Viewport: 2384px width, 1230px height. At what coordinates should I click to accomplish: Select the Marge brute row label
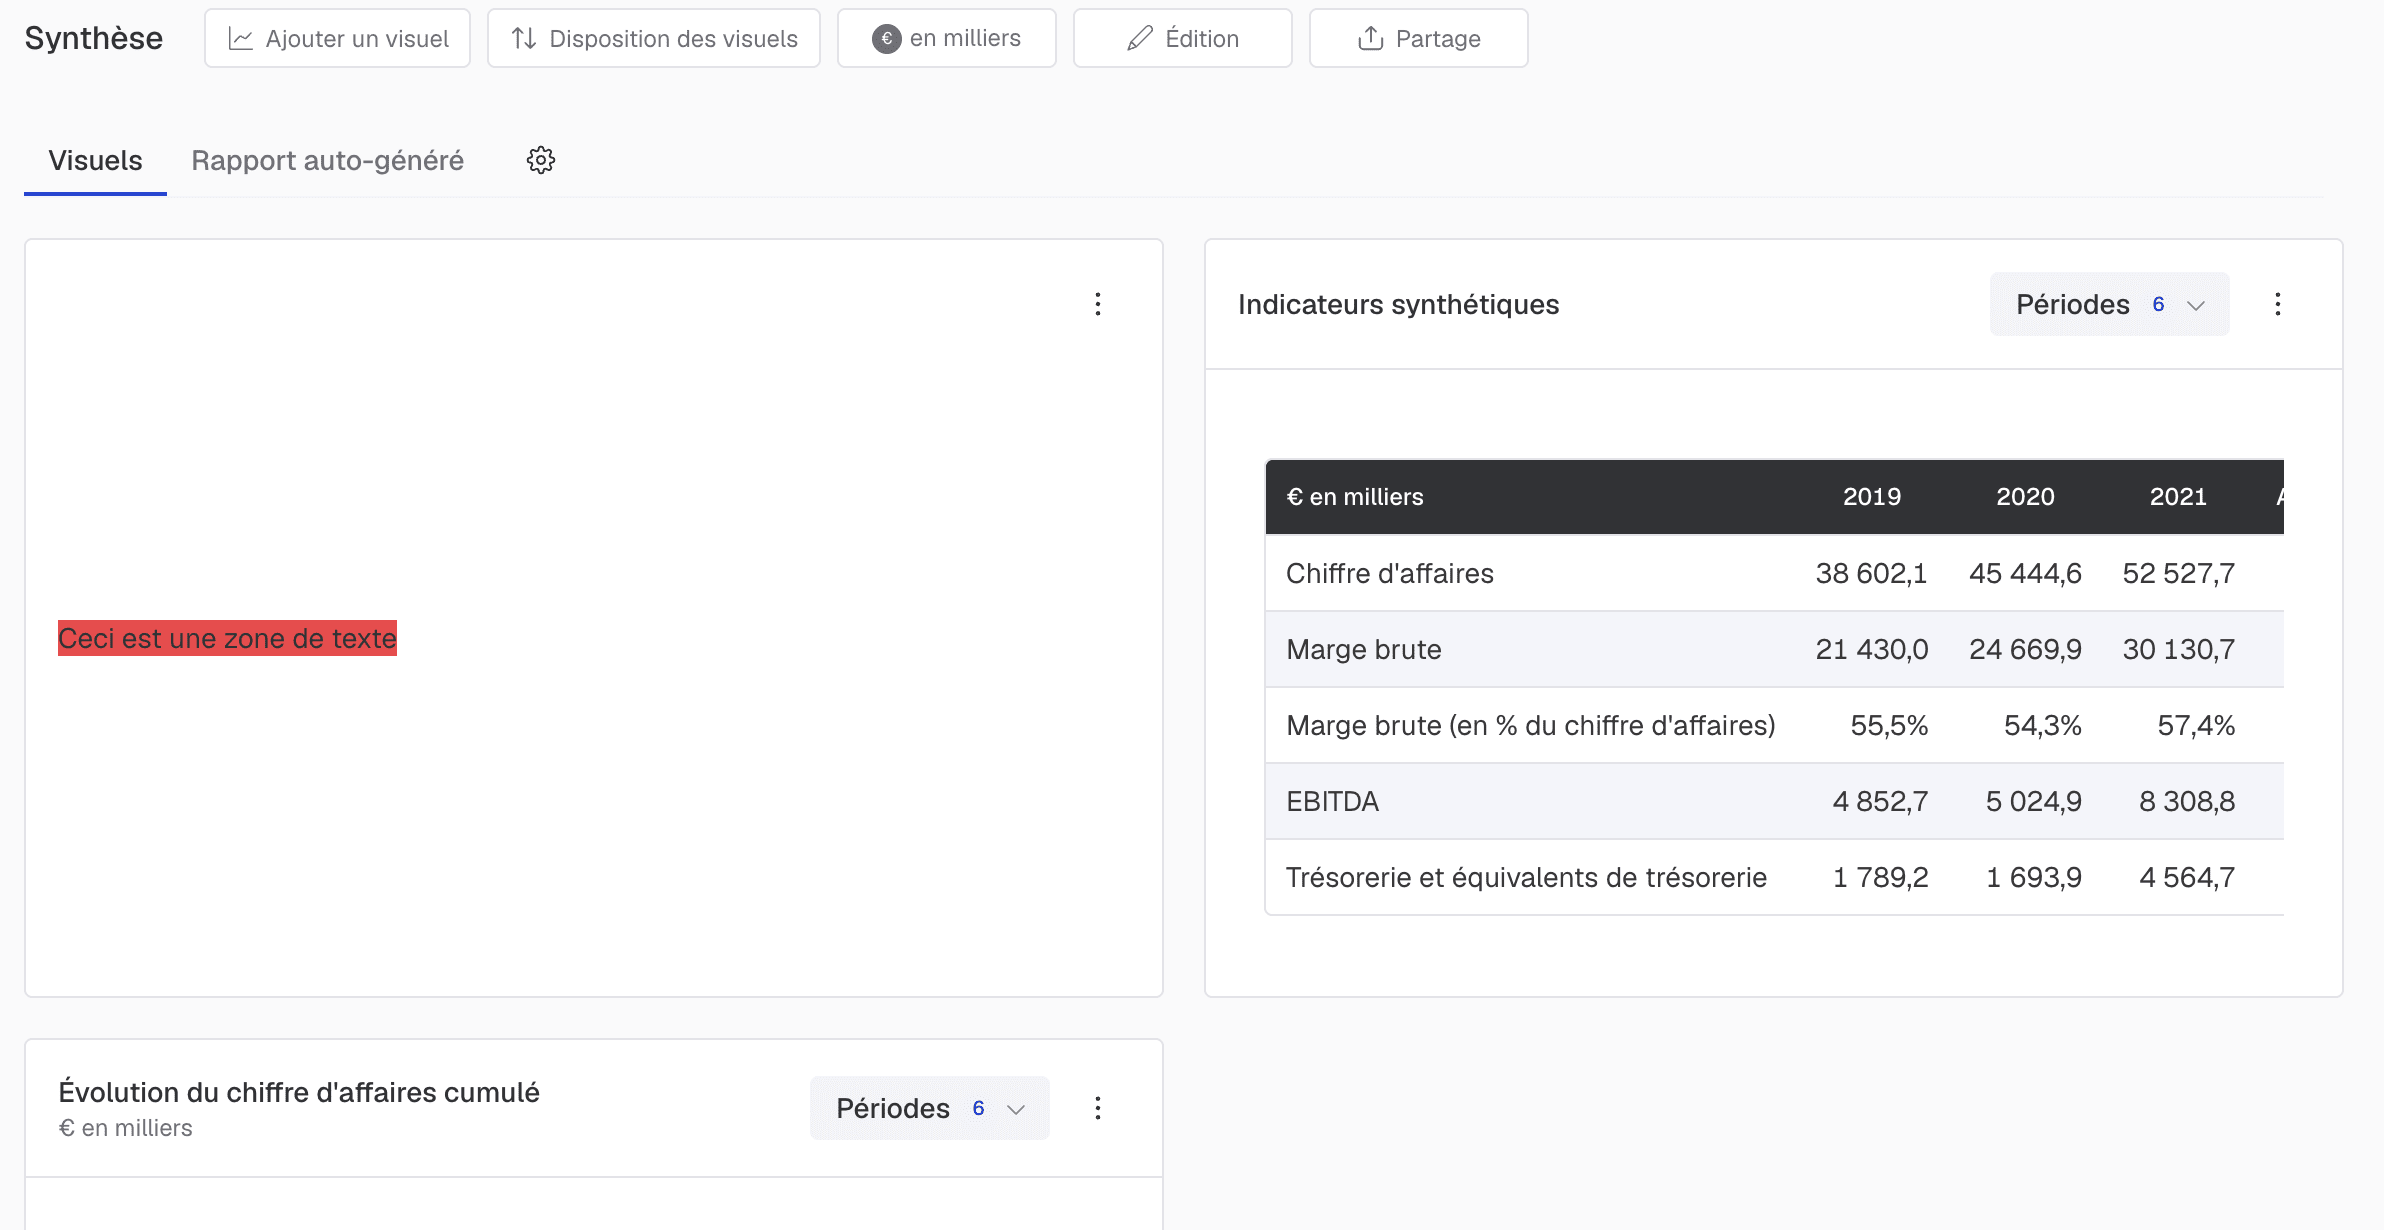coord(1364,649)
